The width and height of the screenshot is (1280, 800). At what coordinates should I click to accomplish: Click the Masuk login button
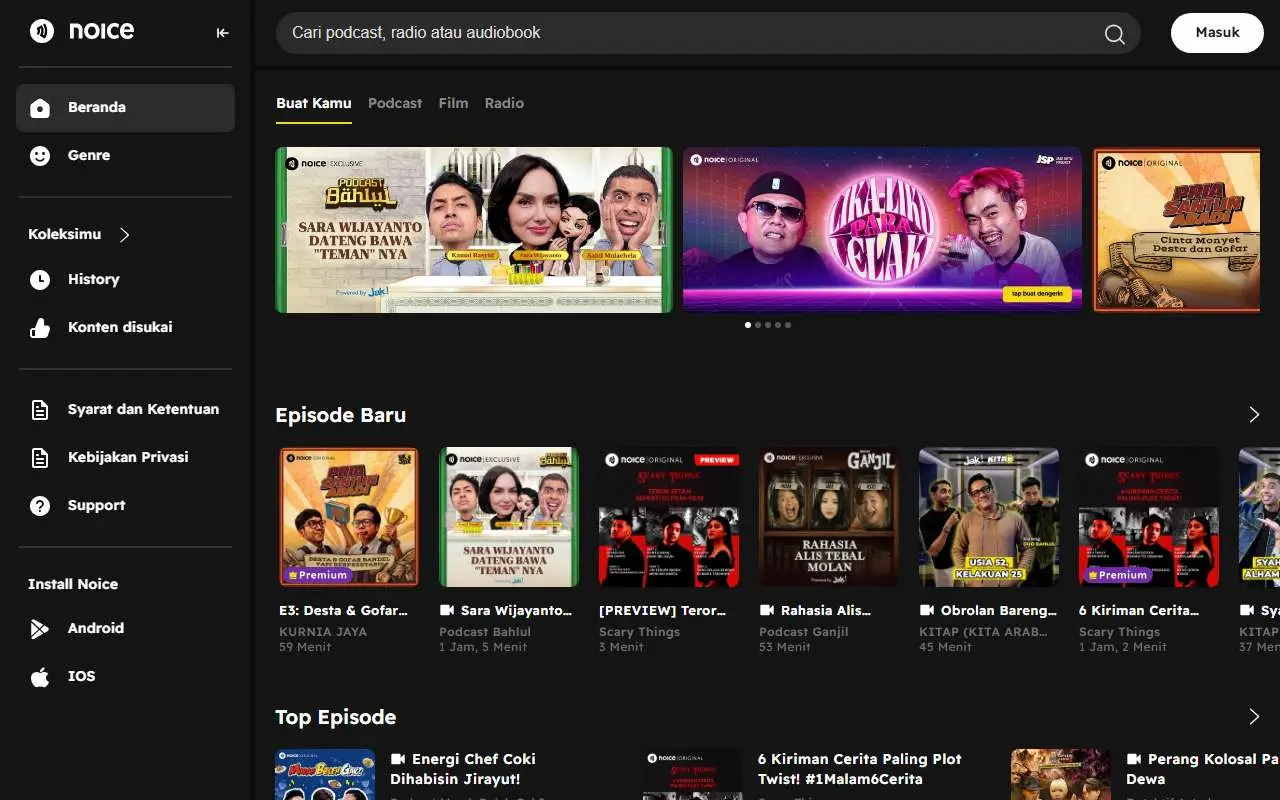click(1217, 33)
